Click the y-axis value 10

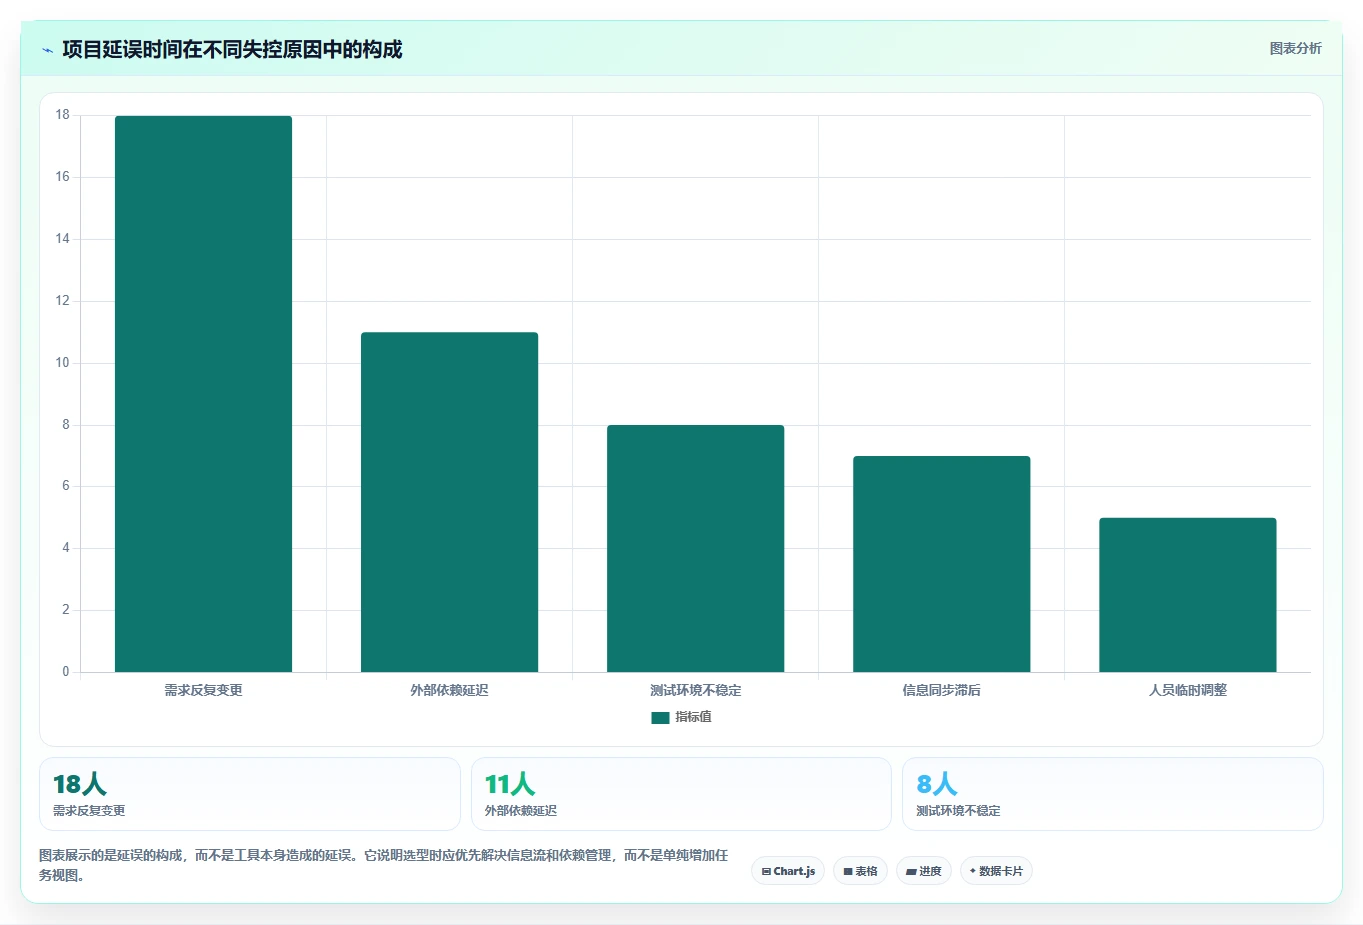(x=63, y=363)
